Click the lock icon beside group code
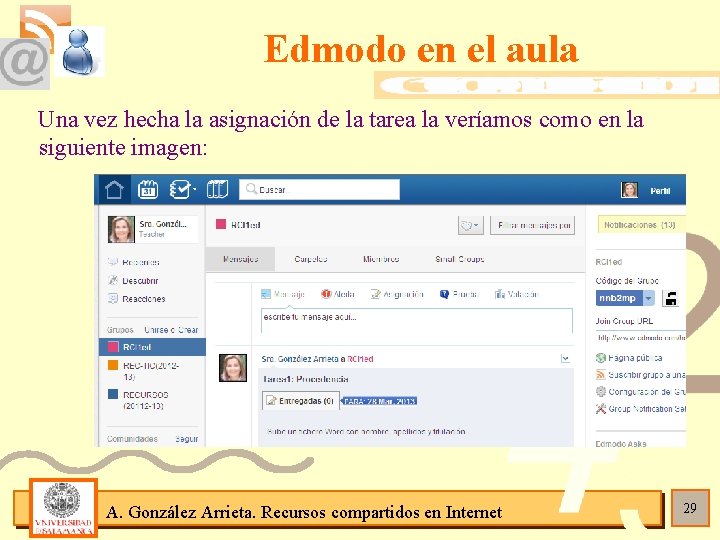 coord(670,298)
